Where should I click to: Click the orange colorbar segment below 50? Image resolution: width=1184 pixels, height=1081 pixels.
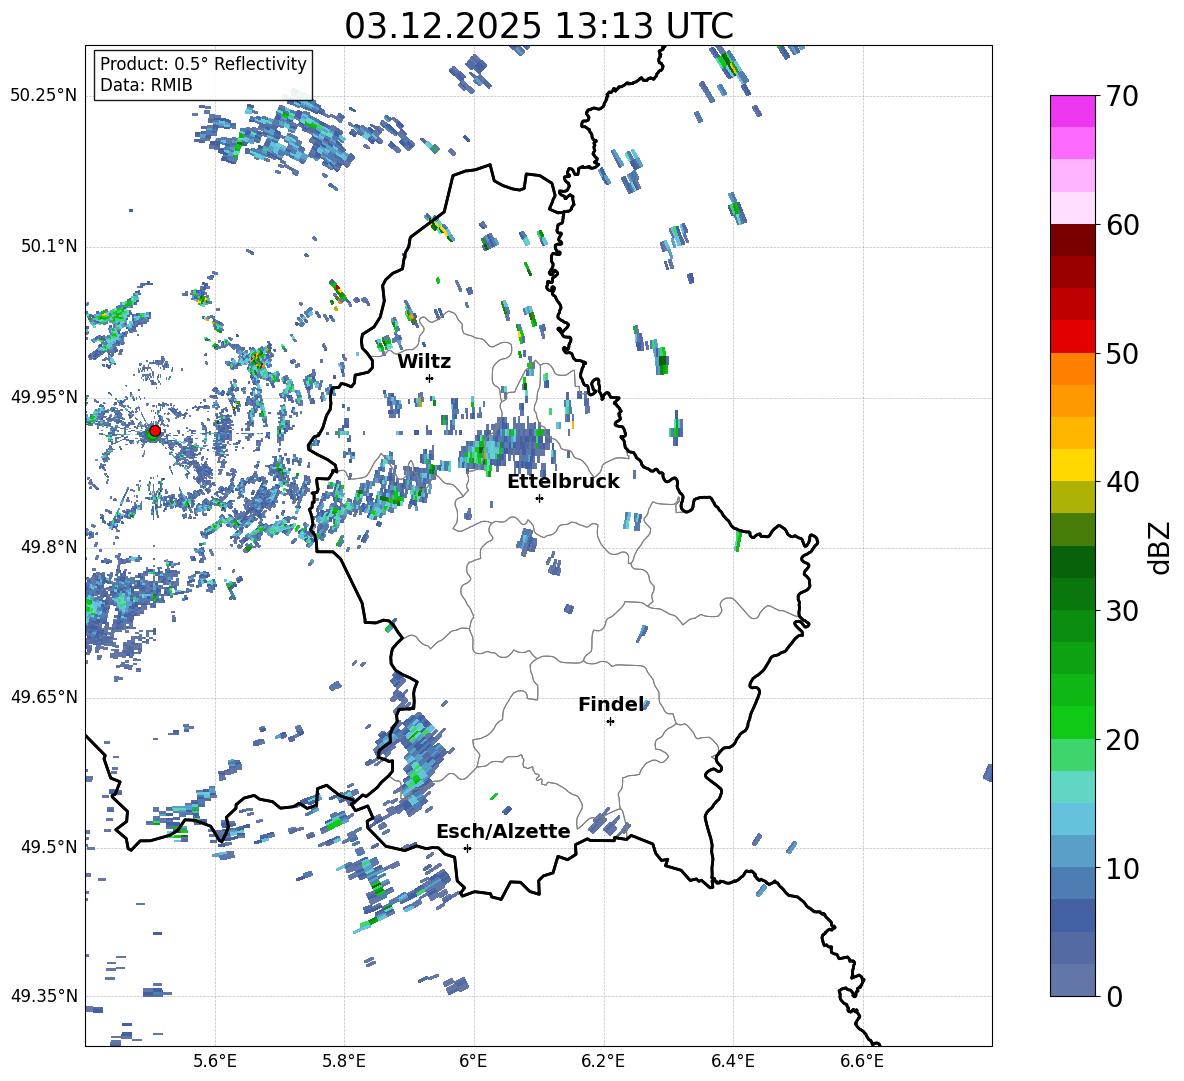[x=1072, y=369]
